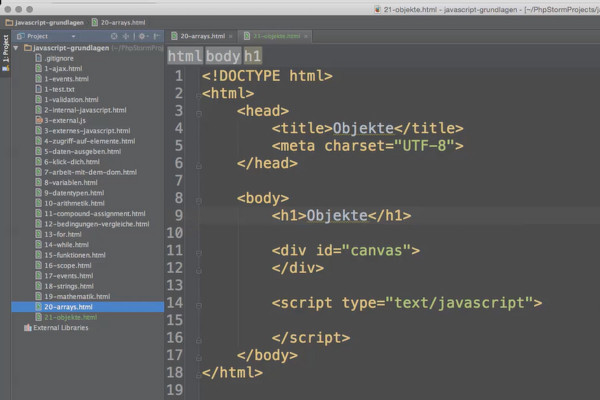Select 17-events.html file
The width and height of the screenshot is (600, 400).
(x=69, y=275)
